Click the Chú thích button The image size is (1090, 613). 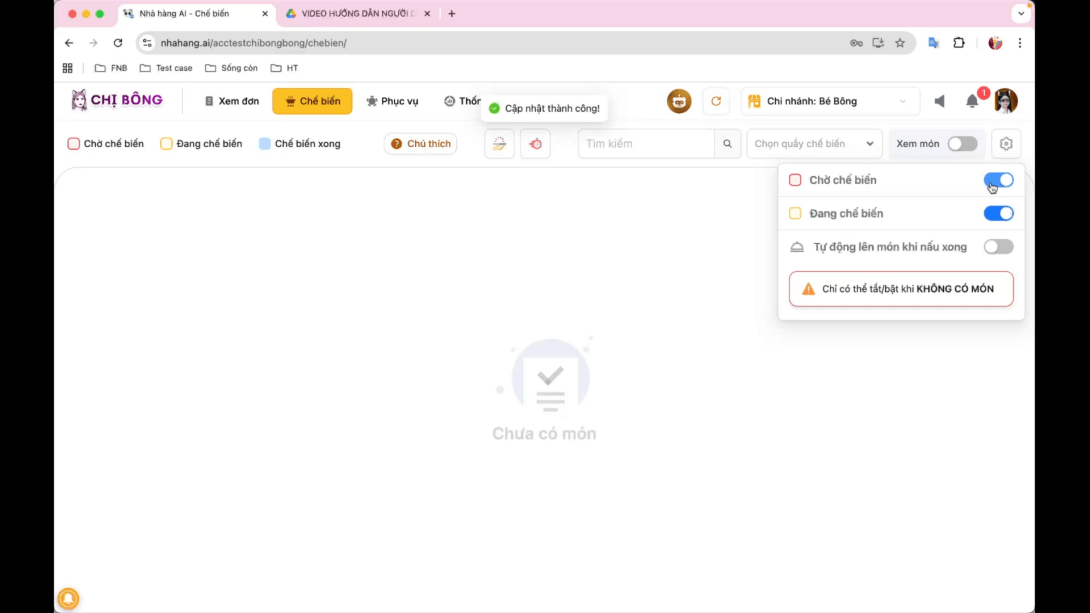coord(420,144)
